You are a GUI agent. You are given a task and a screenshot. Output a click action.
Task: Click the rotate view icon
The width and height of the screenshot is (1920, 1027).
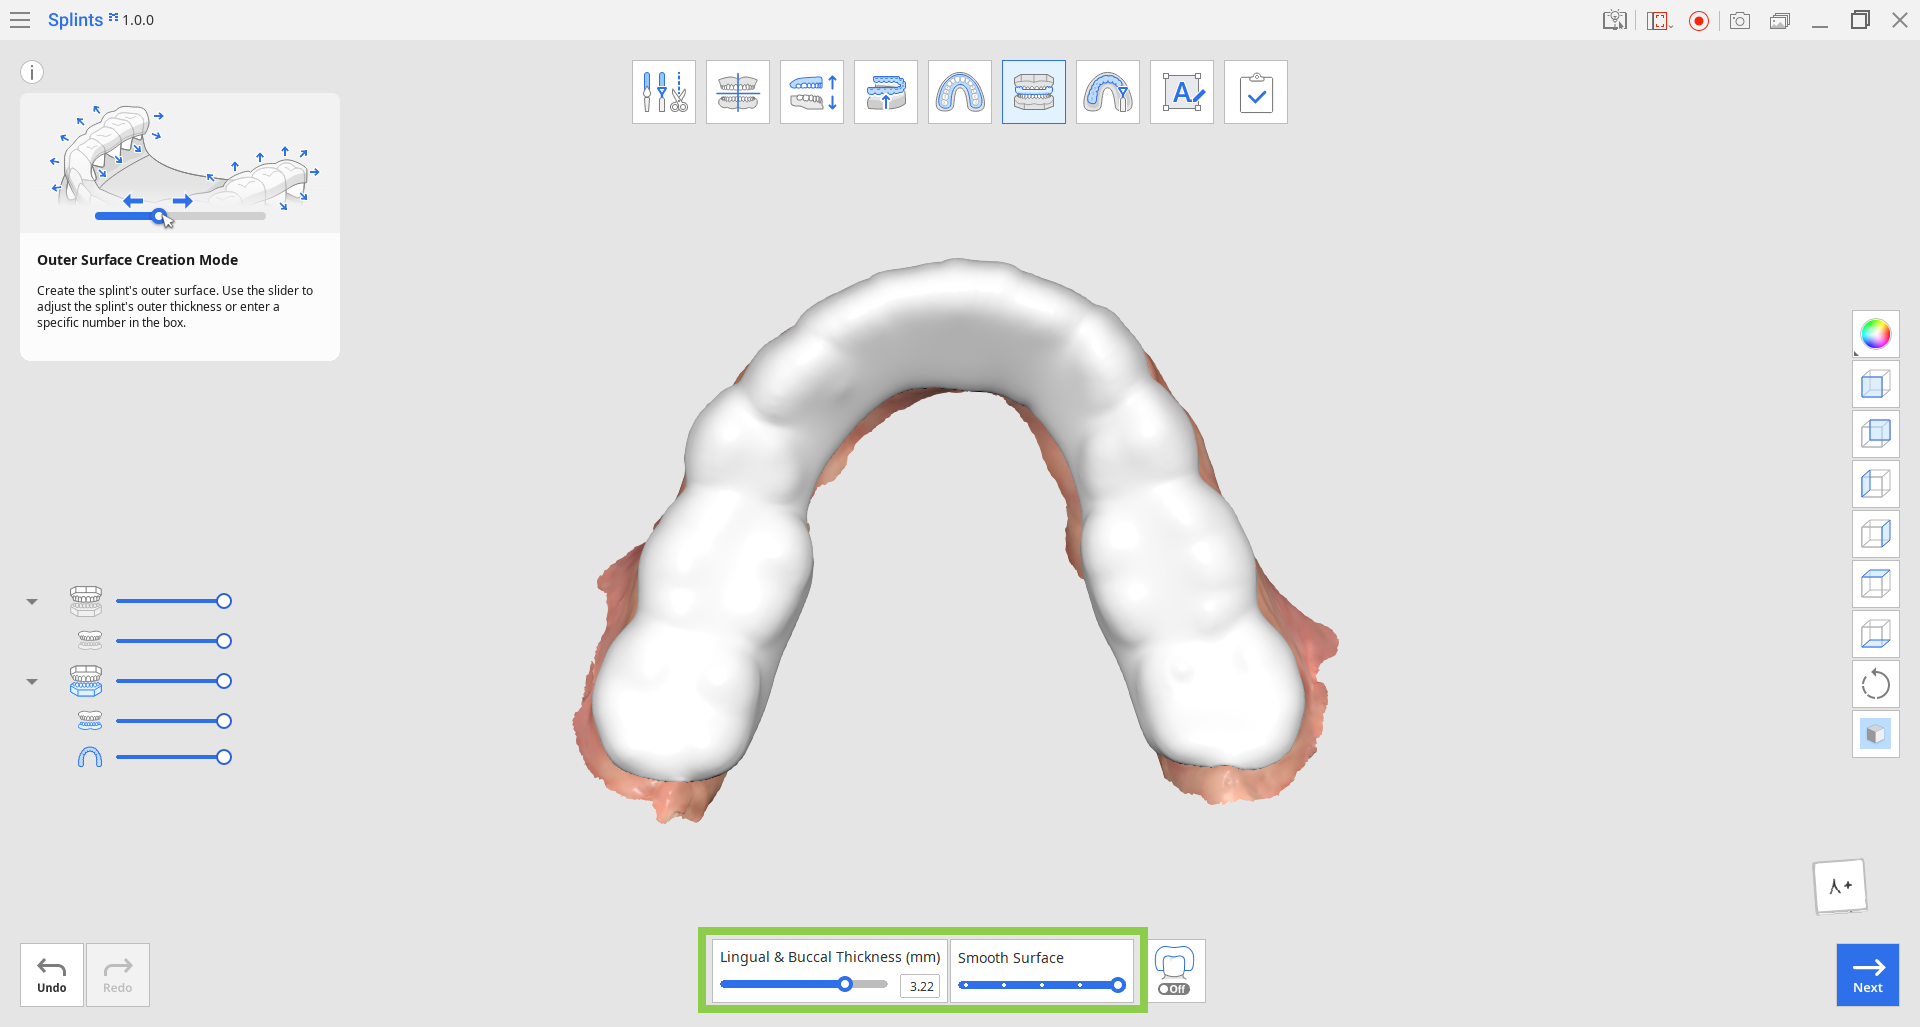click(x=1875, y=684)
